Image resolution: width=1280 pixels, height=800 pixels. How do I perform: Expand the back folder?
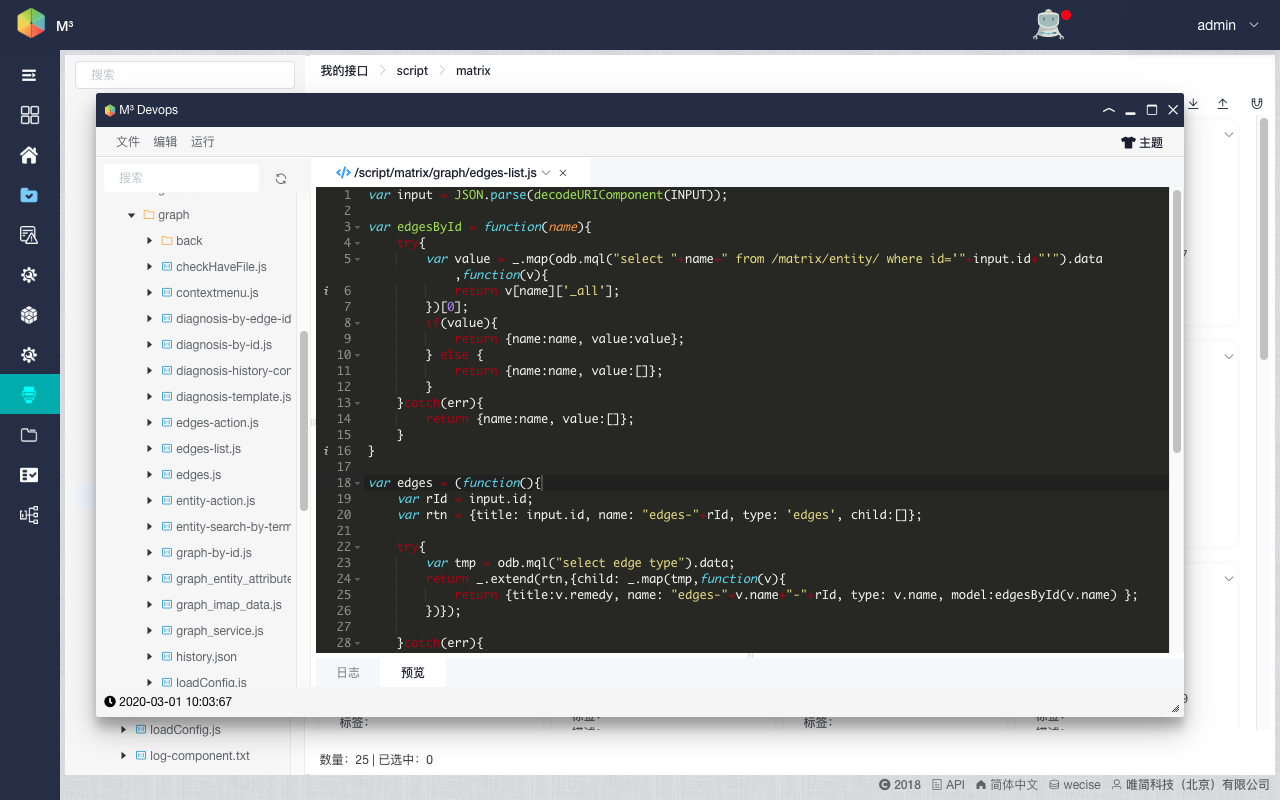click(149, 241)
